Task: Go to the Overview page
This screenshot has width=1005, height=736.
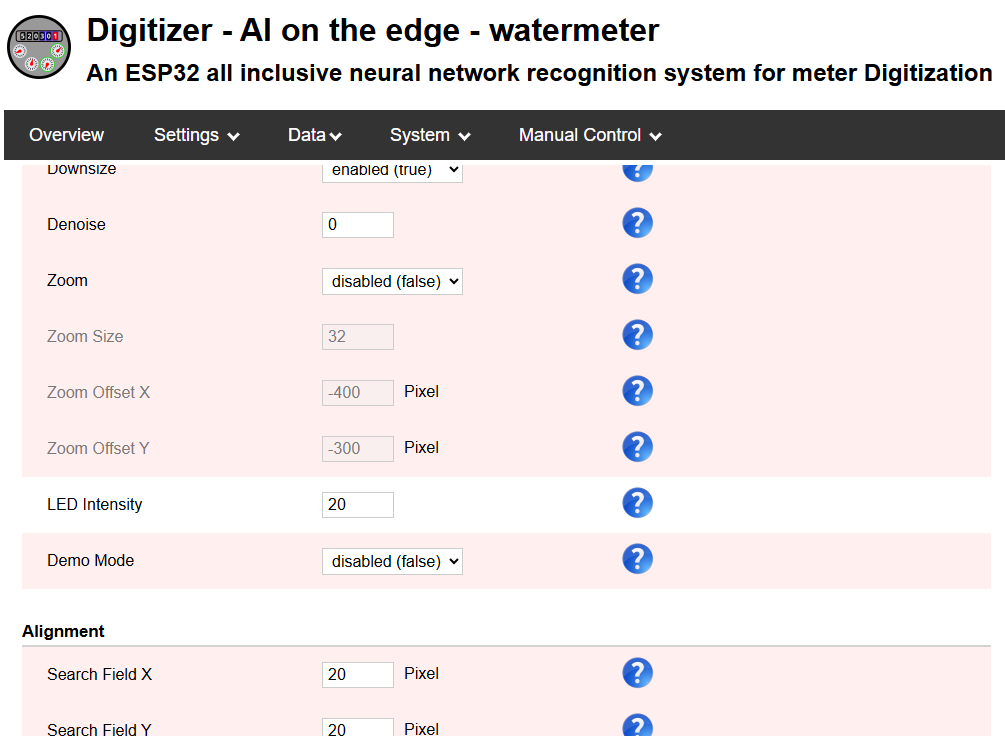Action: [67, 135]
